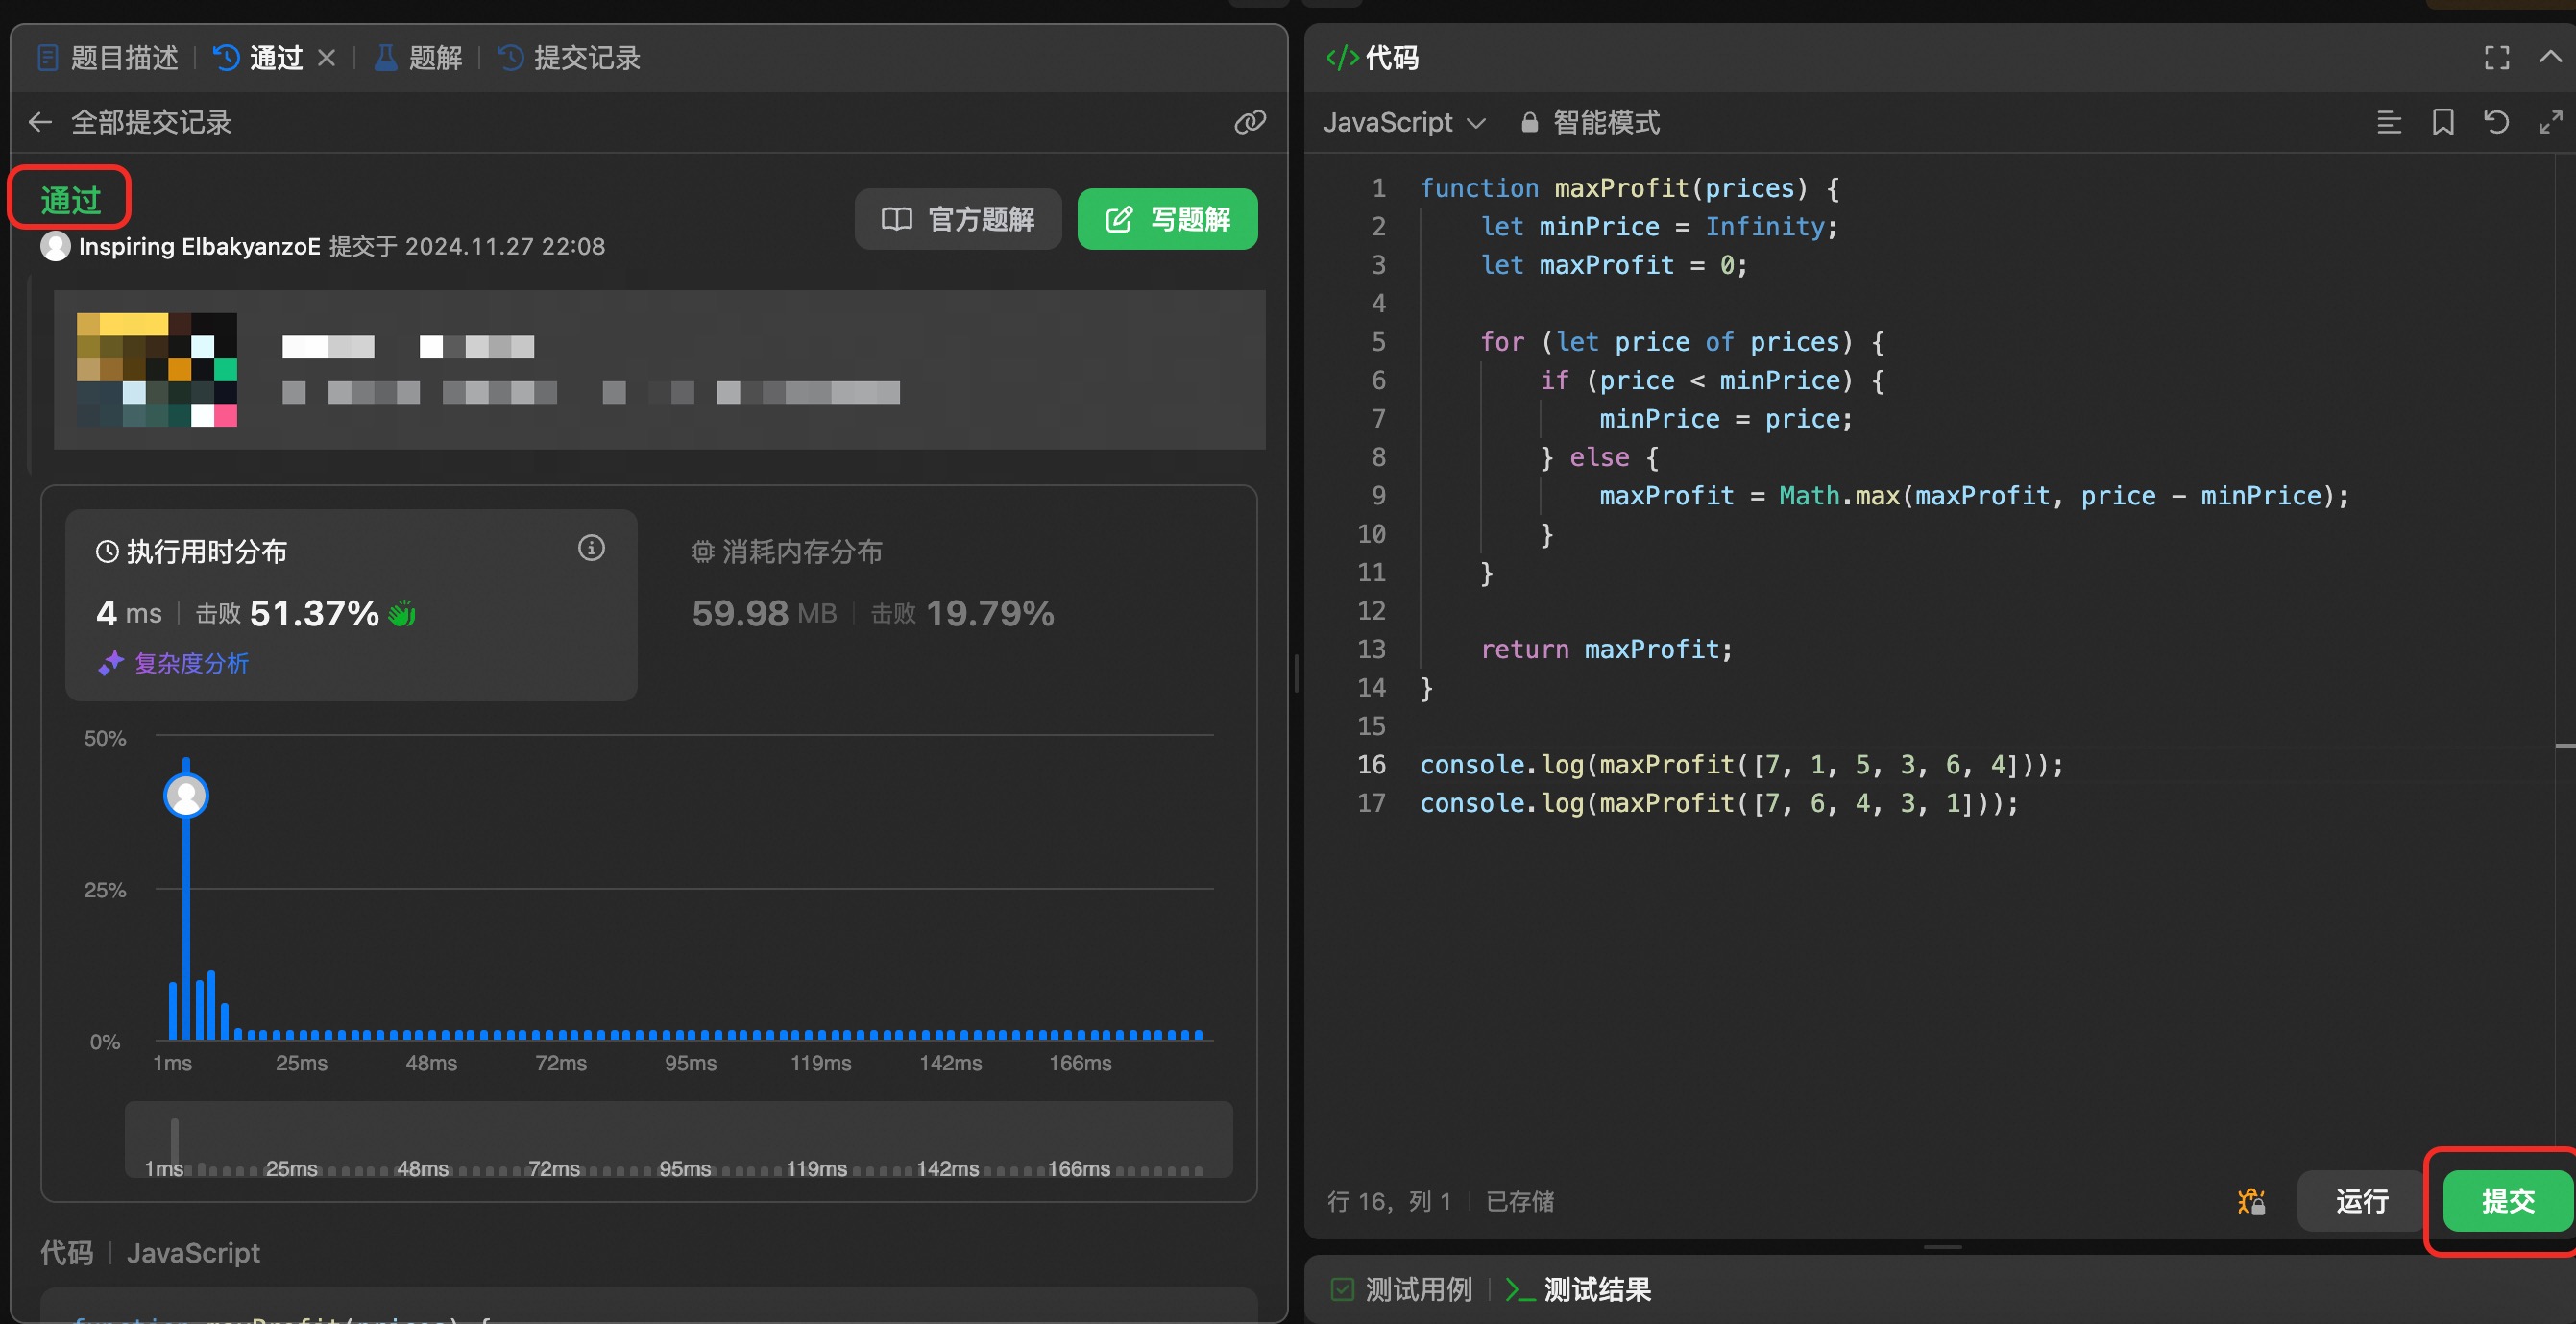
Task: Open the info icon for 执行用时分布
Action: pyautogui.click(x=591, y=548)
